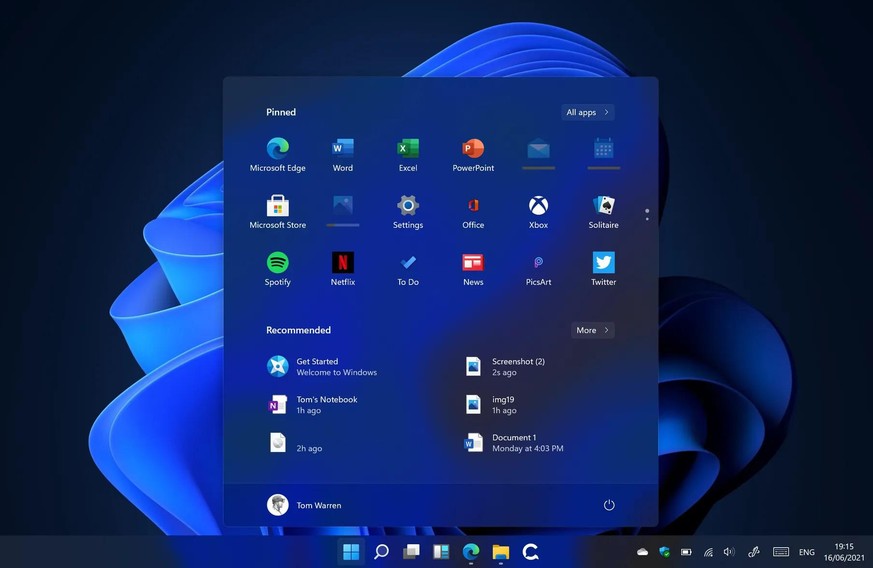Screen dimensions: 873x568
Task: Open the News app
Action: pyautogui.click(x=473, y=269)
